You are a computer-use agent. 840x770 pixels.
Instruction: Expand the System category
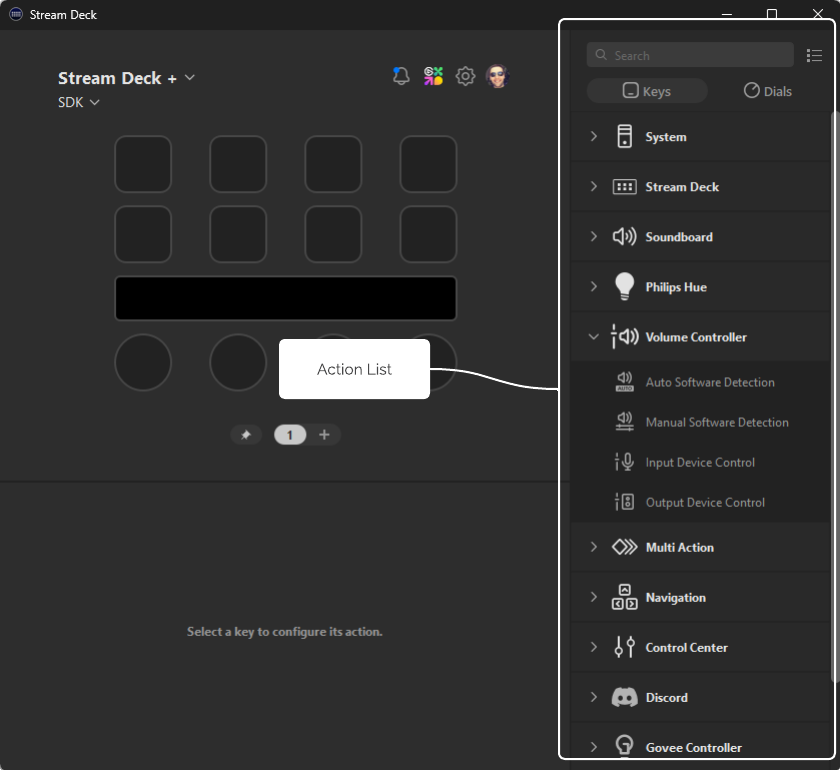pyautogui.click(x=594, y=137)
